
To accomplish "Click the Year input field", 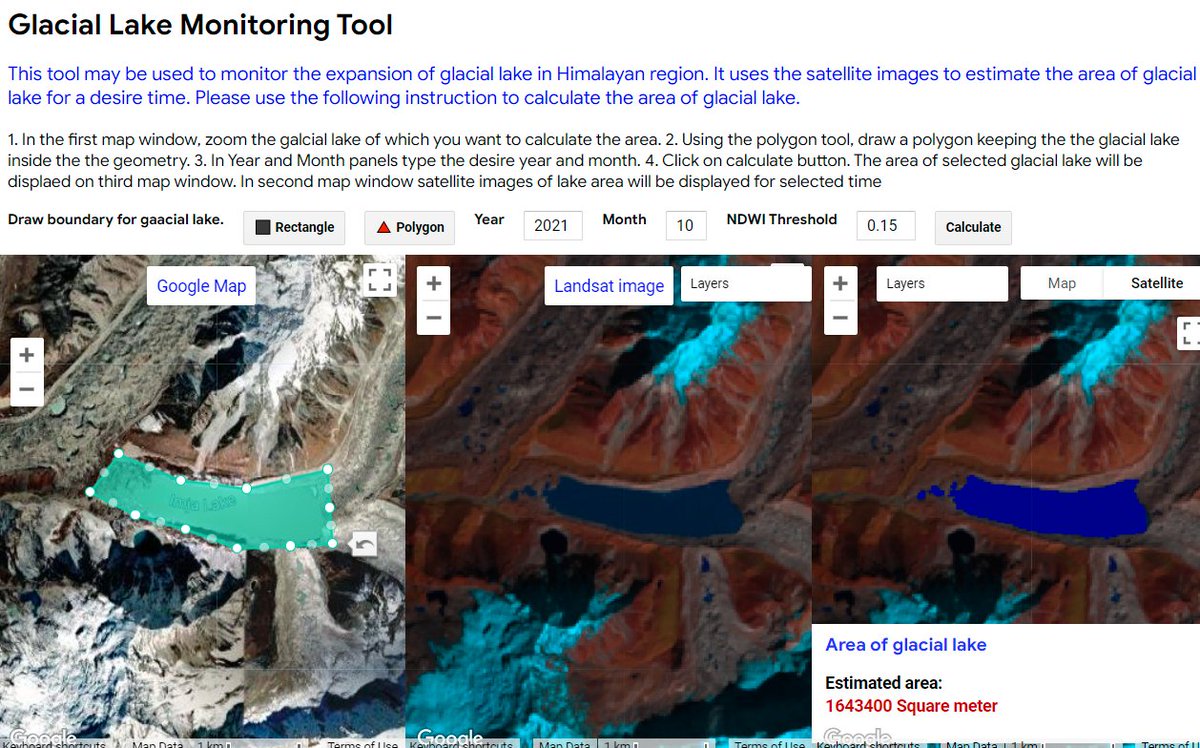I will 552,225.
